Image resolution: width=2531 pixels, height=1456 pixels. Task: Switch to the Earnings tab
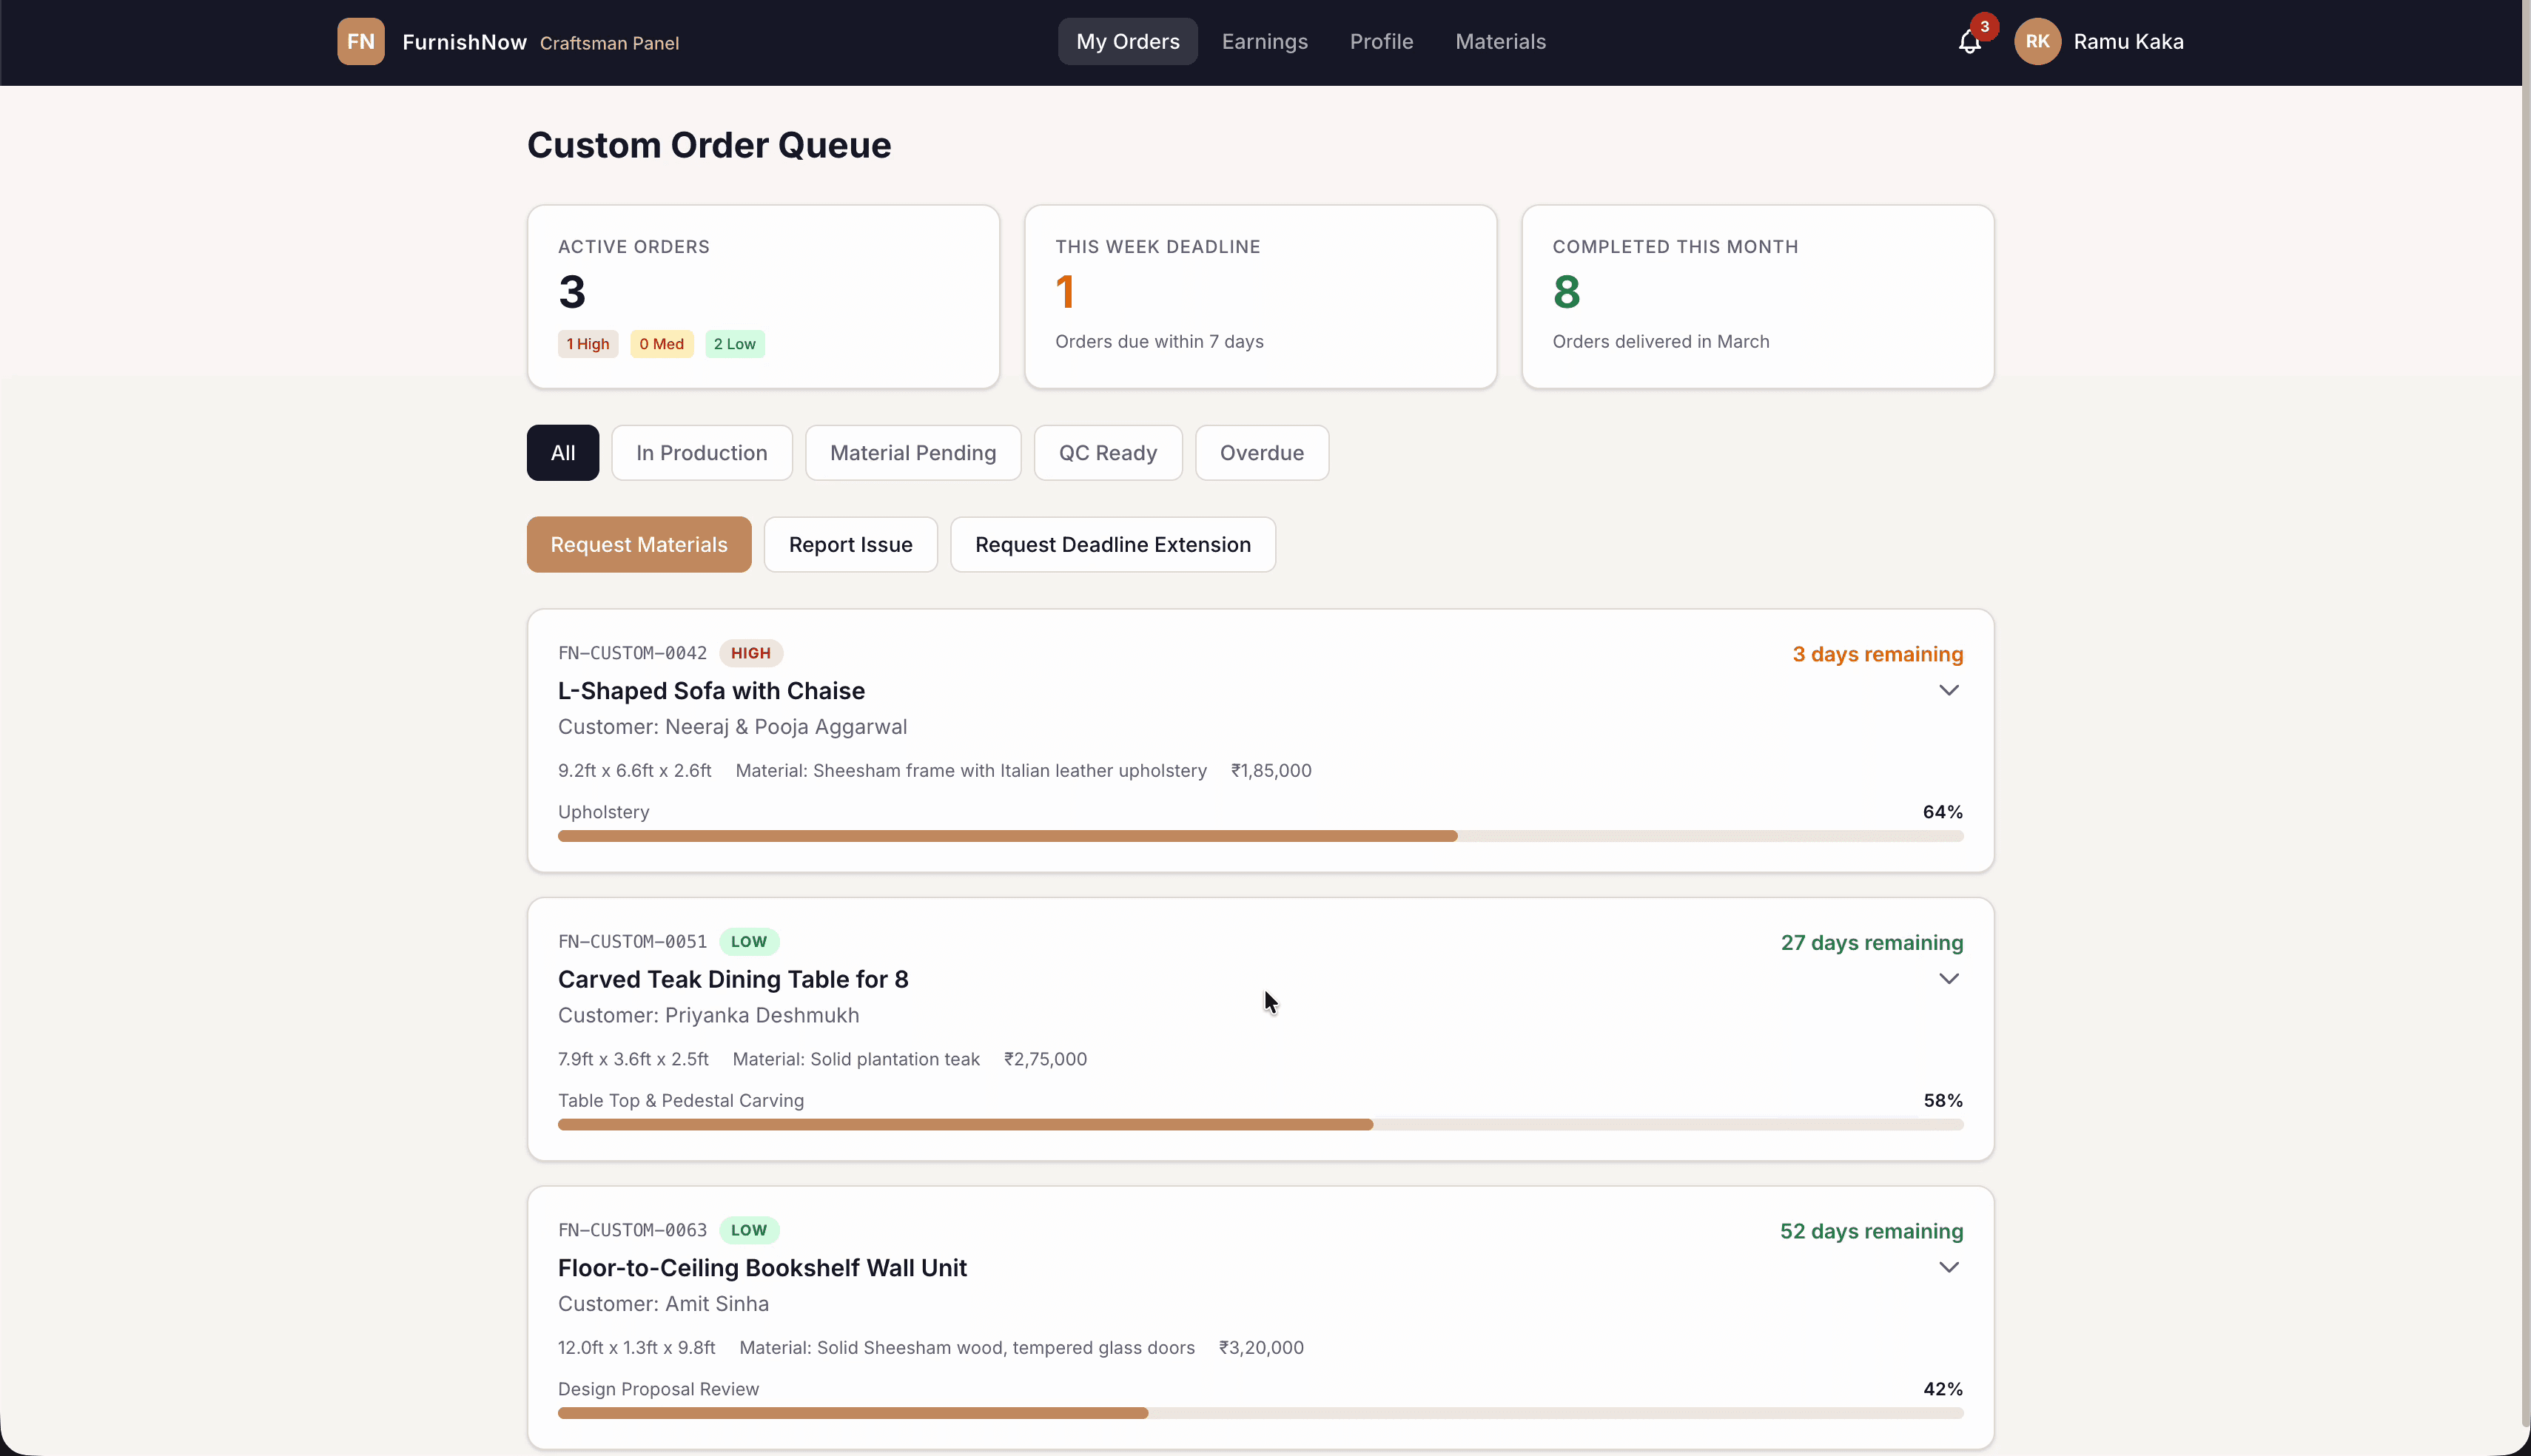(x=1263, y=41)
